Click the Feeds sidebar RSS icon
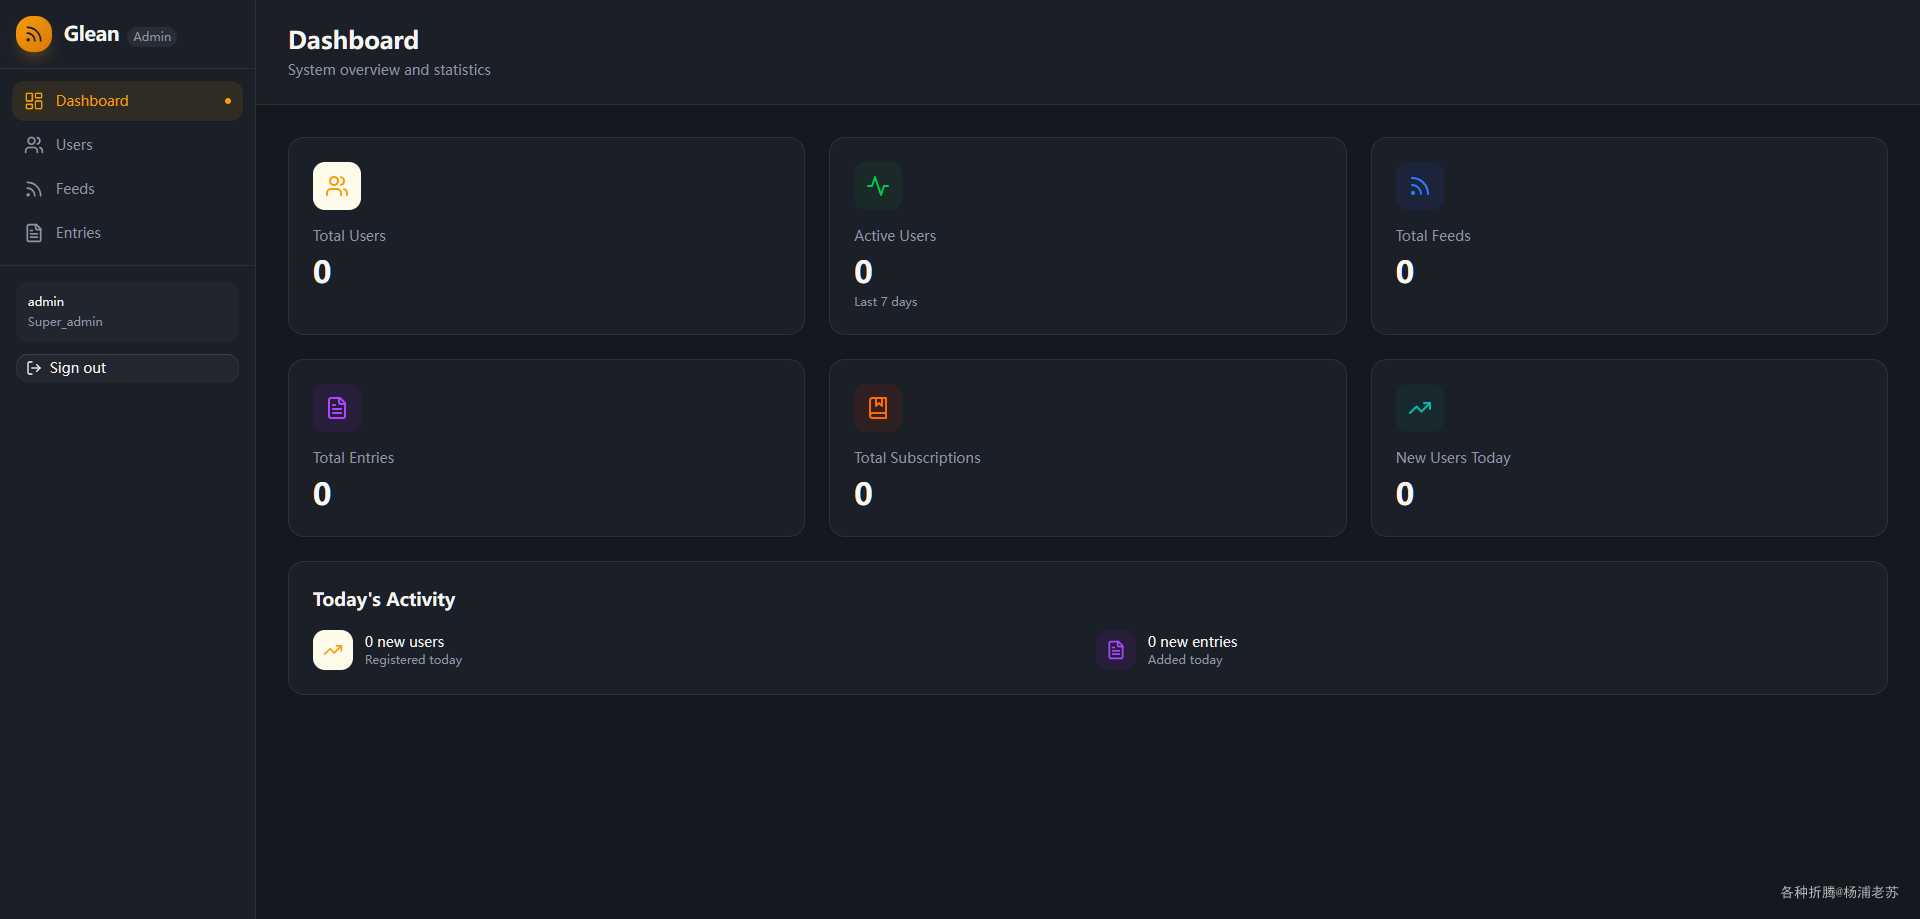The width and height of the screenshot is (1920, 919). [x=34, y=189]
